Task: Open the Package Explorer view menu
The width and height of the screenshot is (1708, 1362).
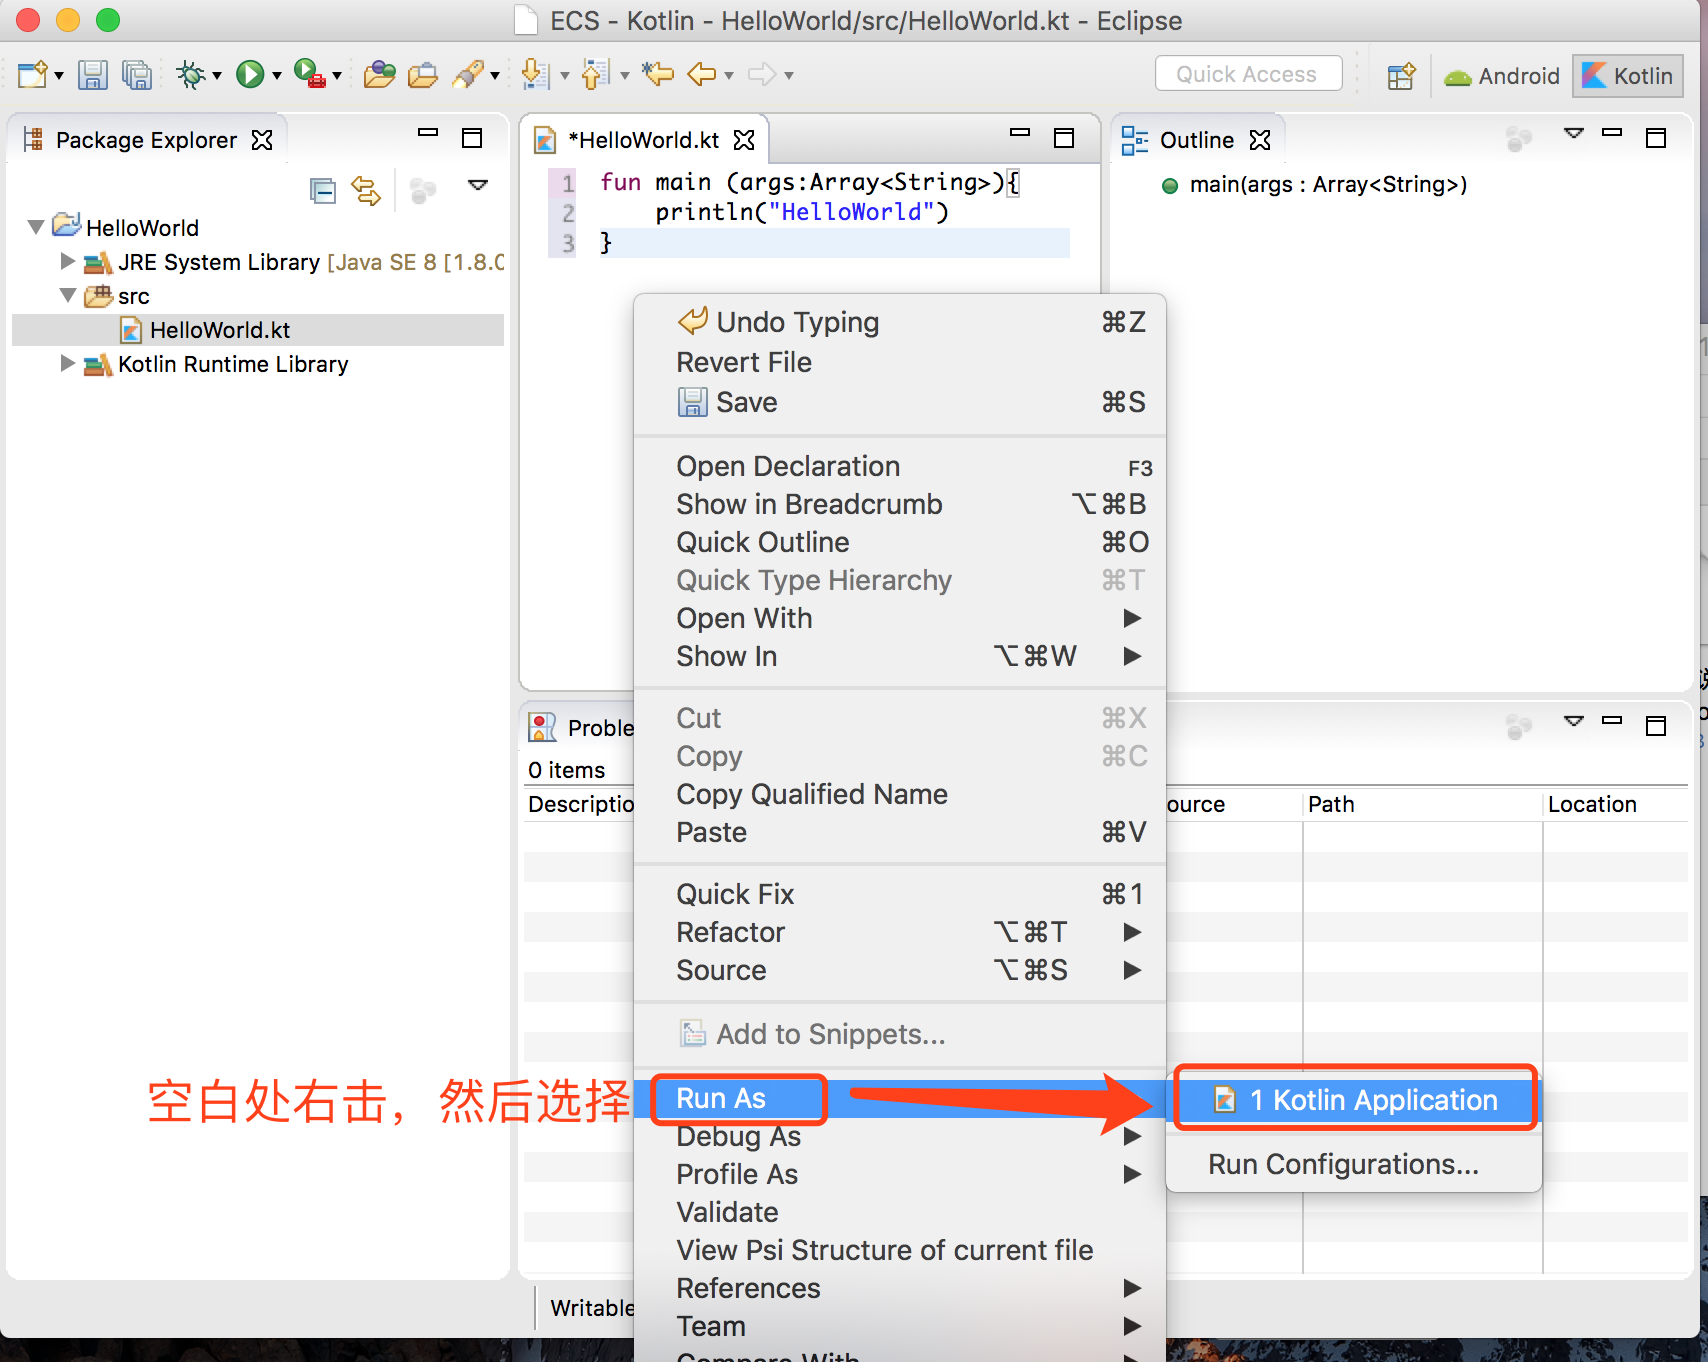Action: click(x=478, y=185)
